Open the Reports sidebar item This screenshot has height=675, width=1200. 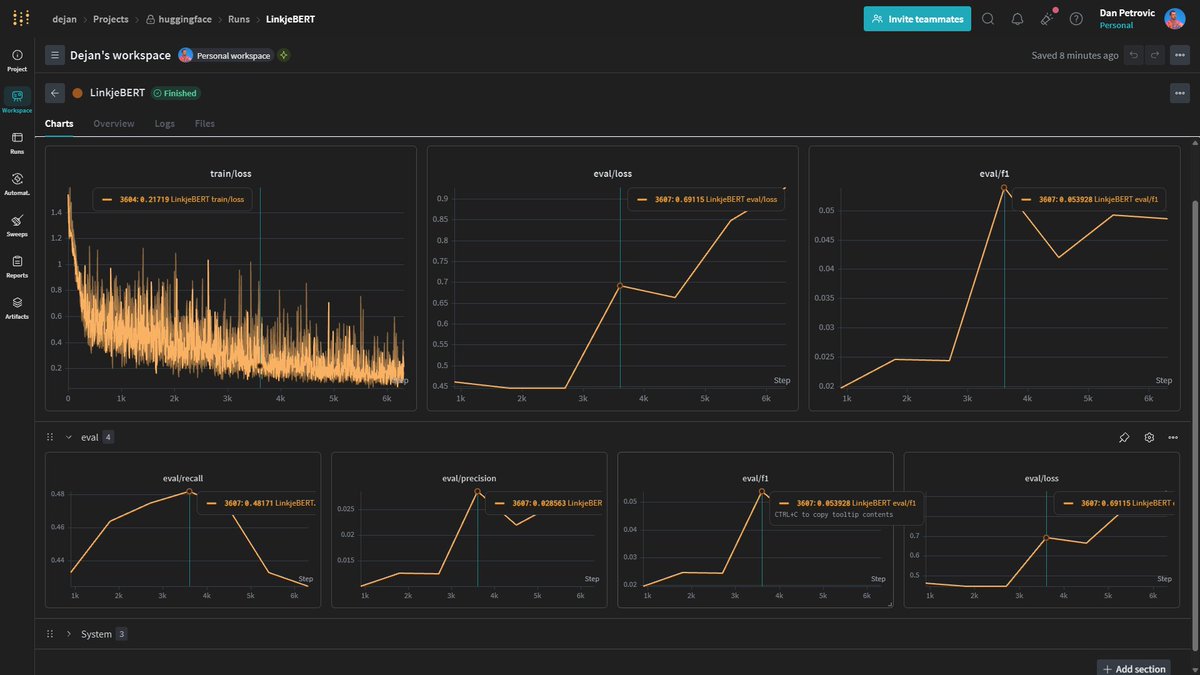pos(17,266)
